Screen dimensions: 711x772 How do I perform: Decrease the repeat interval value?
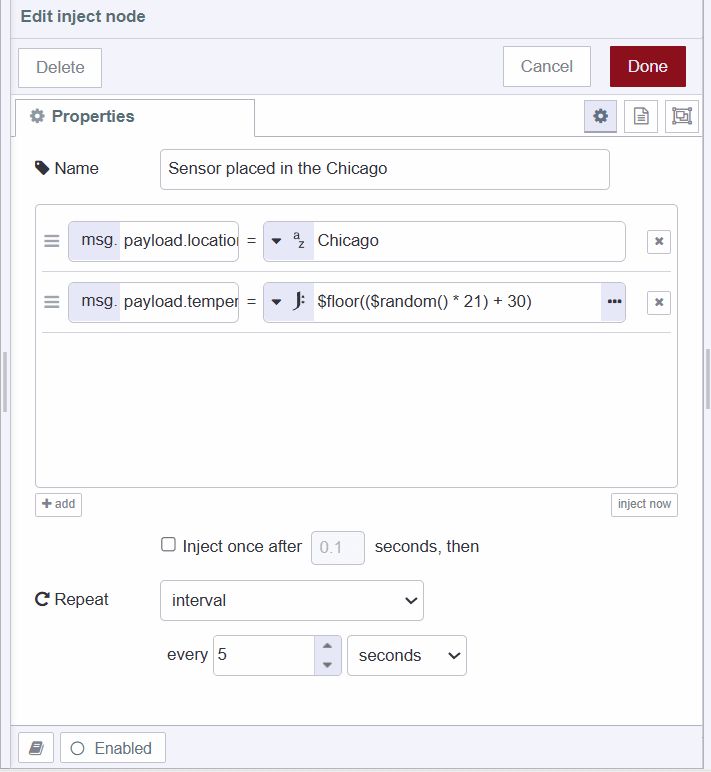pyautogui.click(x=327, y=665)
